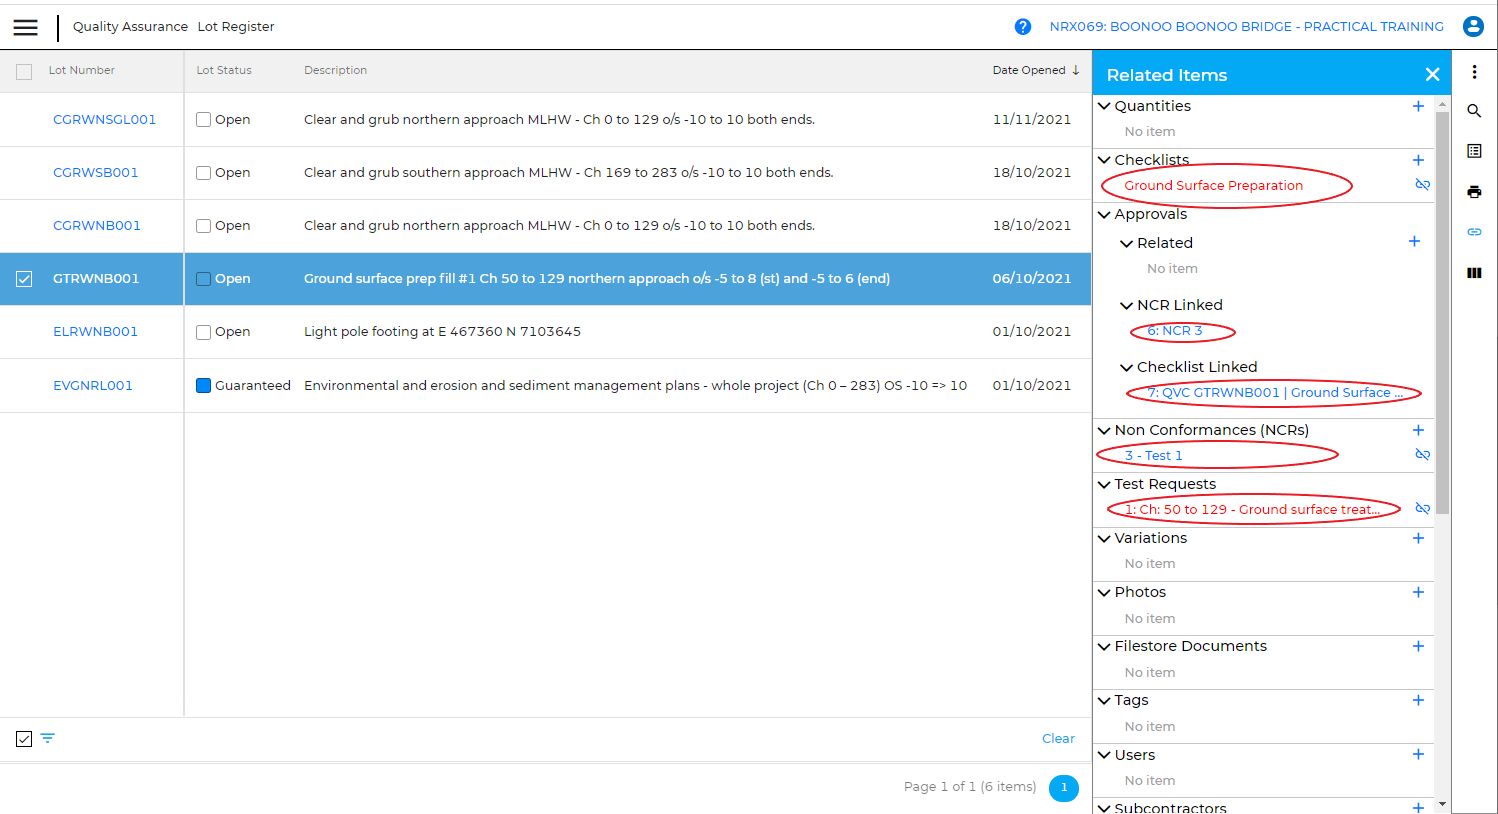Unlink the Ground Surface Preparation checklist
Image resolution: width=1498 pixels, height=814 pixels.
tap(1422, 185)
